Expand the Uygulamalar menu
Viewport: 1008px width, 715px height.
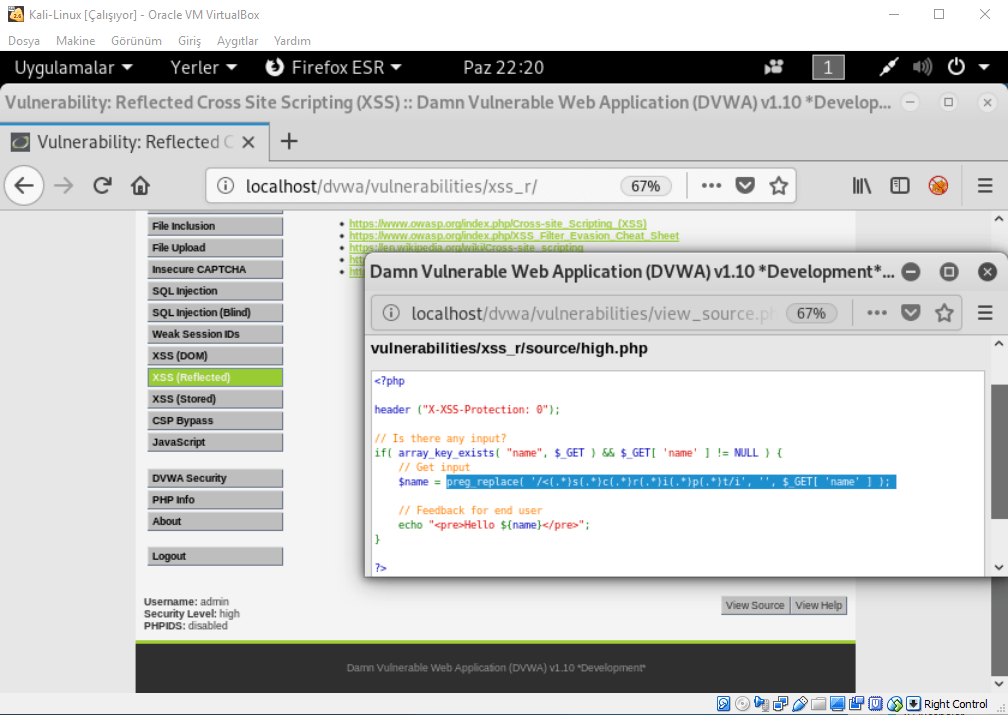pyautogui.click(x=73, y=68)
